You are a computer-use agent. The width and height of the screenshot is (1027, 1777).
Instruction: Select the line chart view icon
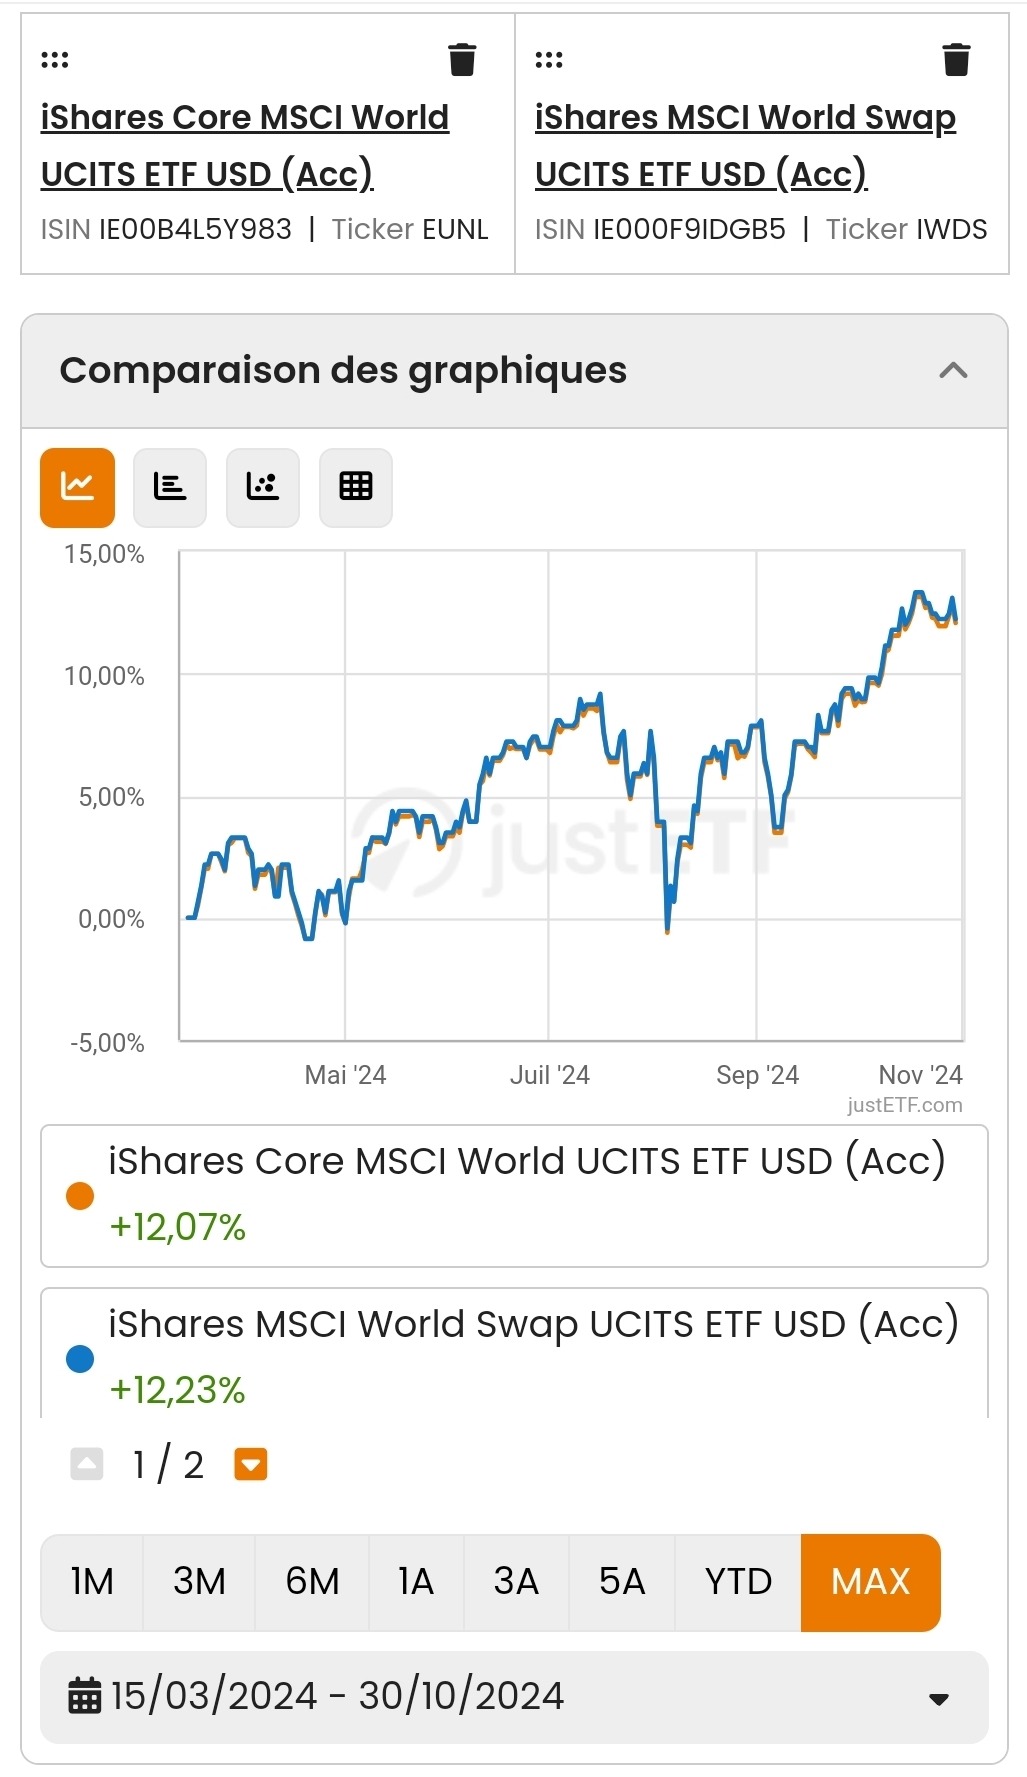pyautogui.click(x=77, y=487)
